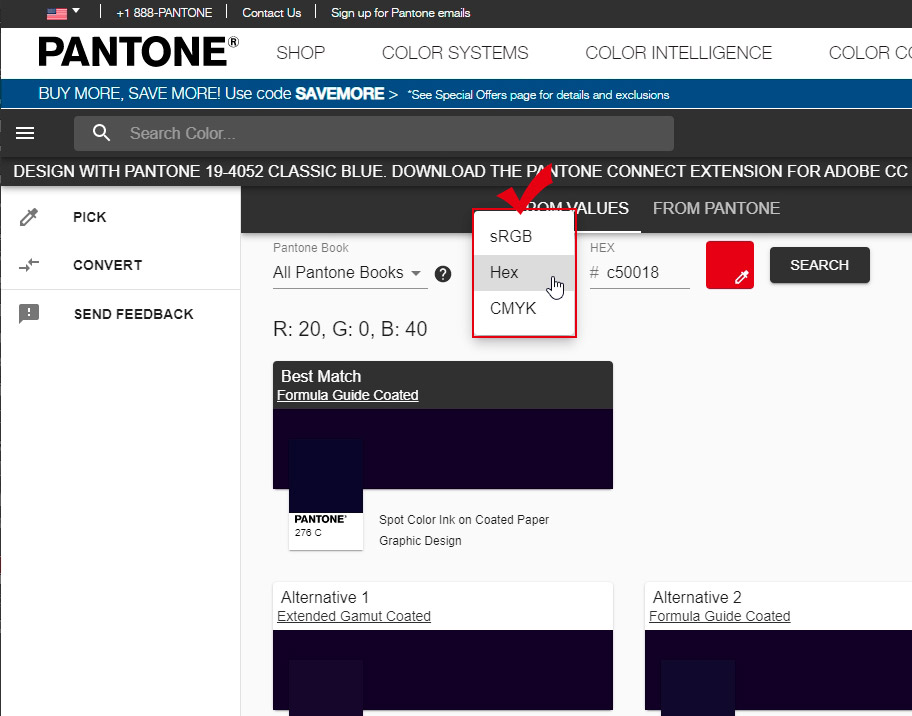The height and width of the screenshot is (716, 912).
Task: Click the Classic Blue download banner
Action: click(459, 171)
